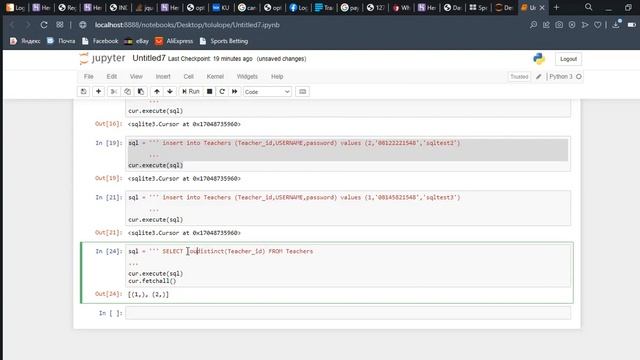This screenshot has width=640, height=360.
Task: Click the Out[19] sqlite3.Cursor output text
Action: pos(184,178)
